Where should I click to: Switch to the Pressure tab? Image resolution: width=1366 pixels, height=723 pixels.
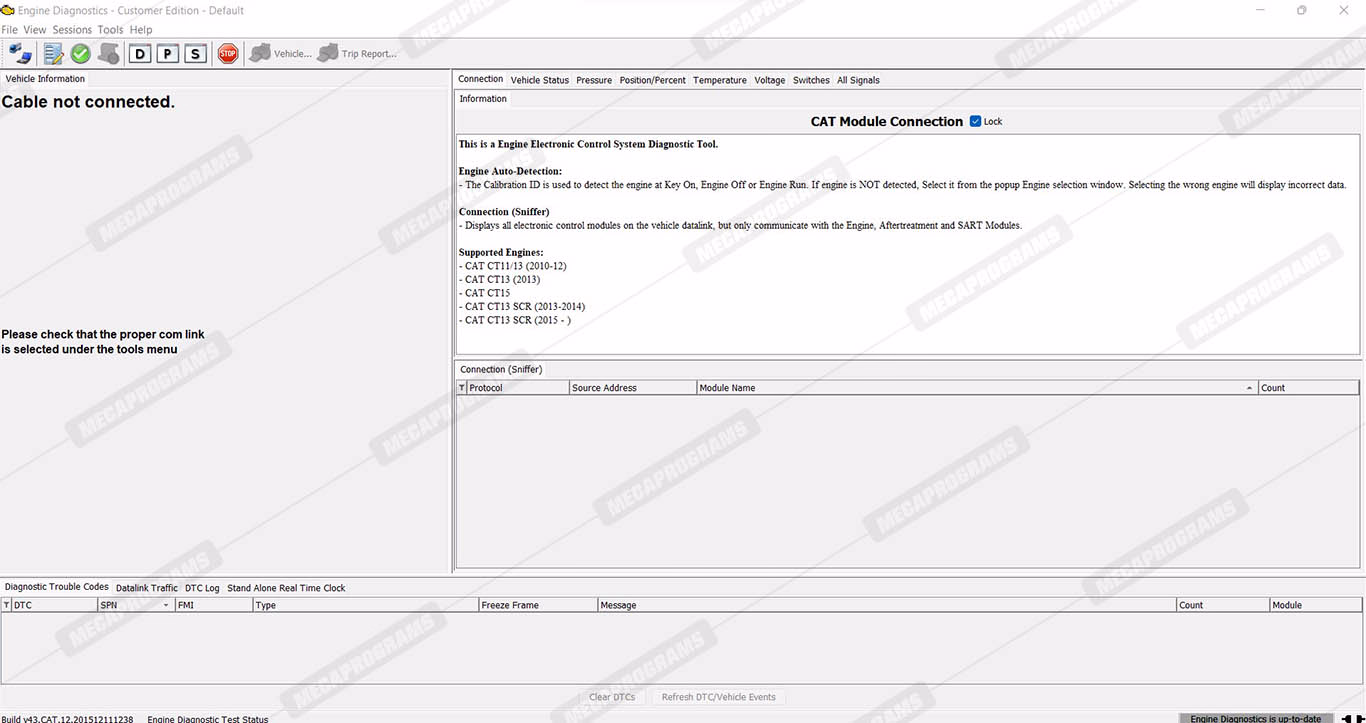tap(594, 80)
